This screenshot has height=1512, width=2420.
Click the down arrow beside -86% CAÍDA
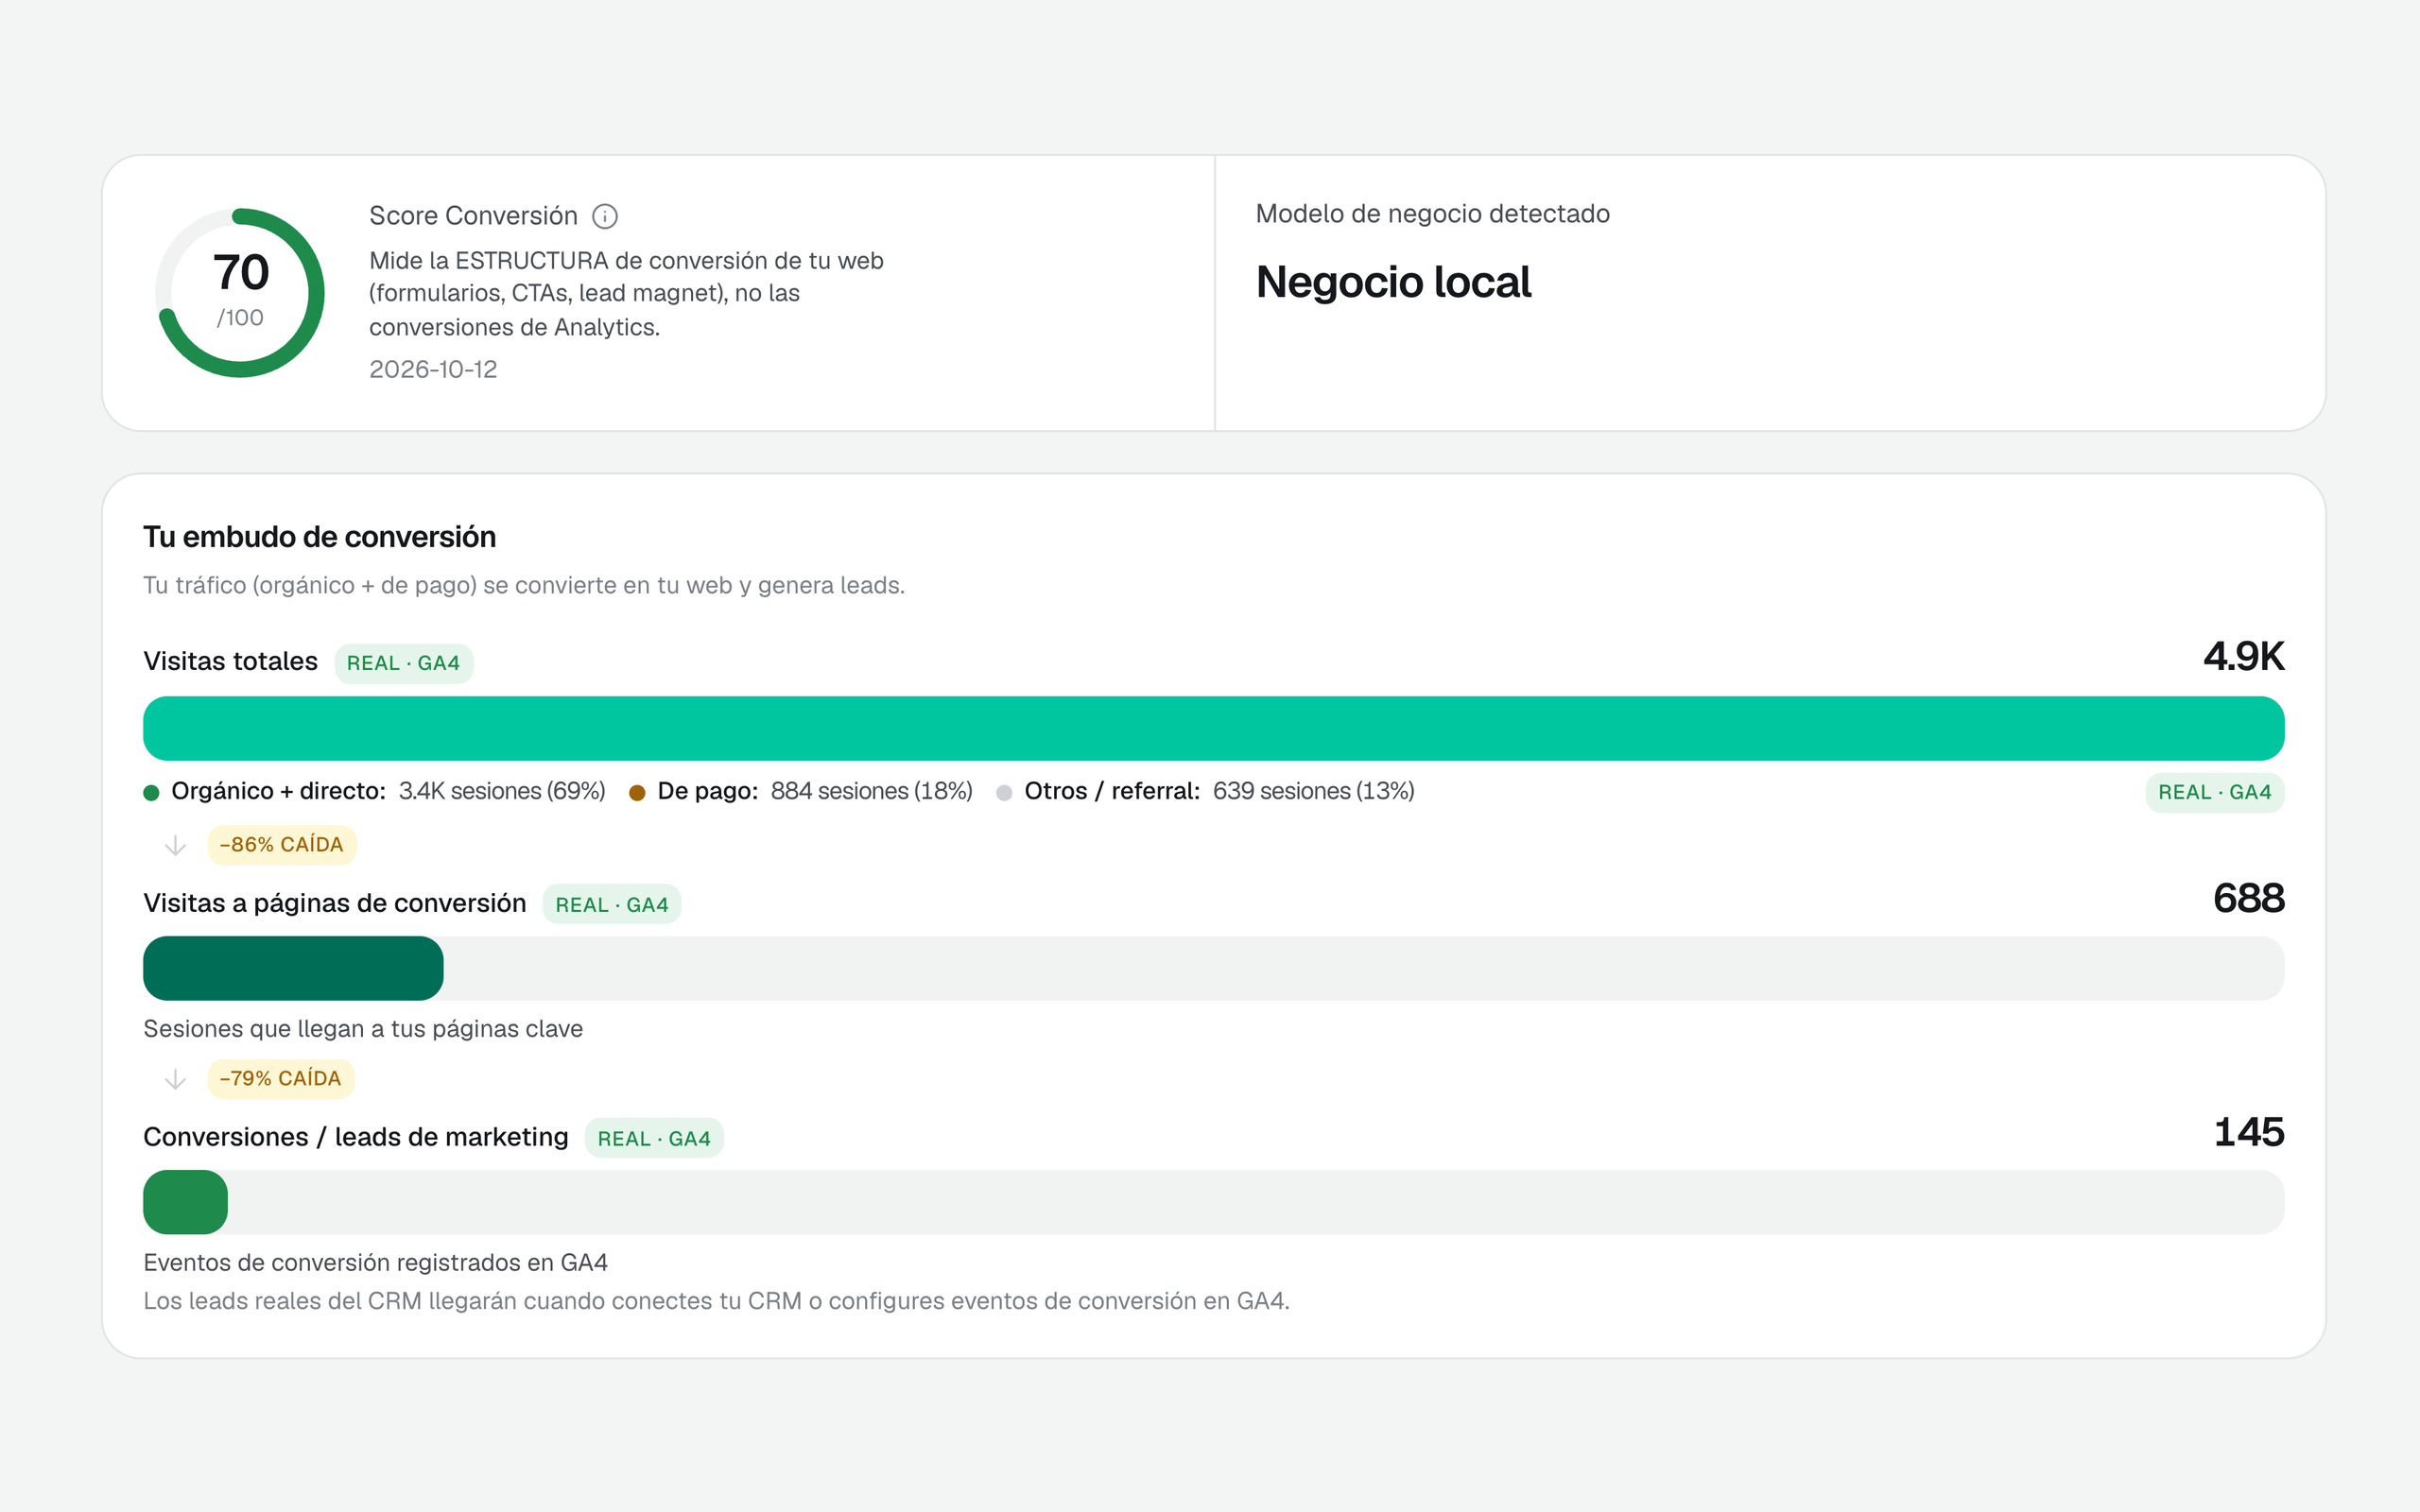click(175, 845)
